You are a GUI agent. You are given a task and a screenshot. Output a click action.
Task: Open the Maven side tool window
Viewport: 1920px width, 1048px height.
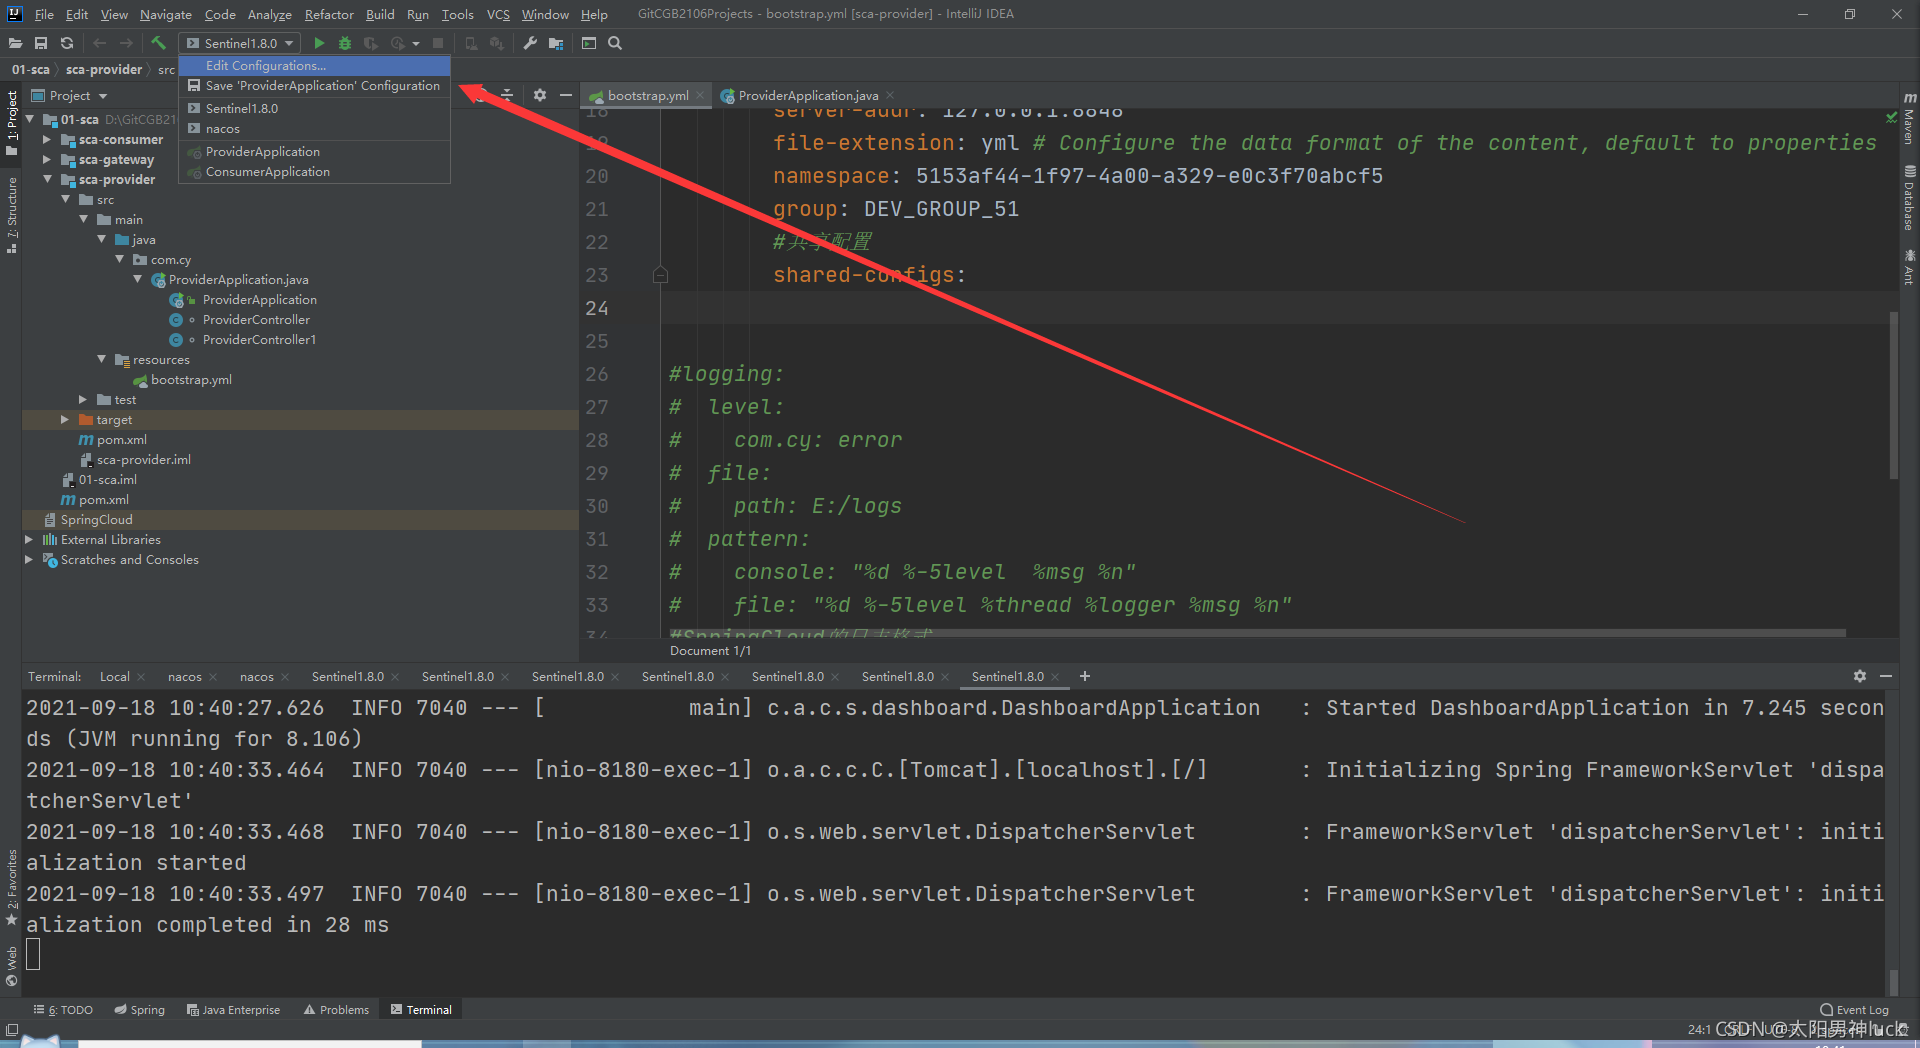pyautogui.click(x=1909, y=118)
